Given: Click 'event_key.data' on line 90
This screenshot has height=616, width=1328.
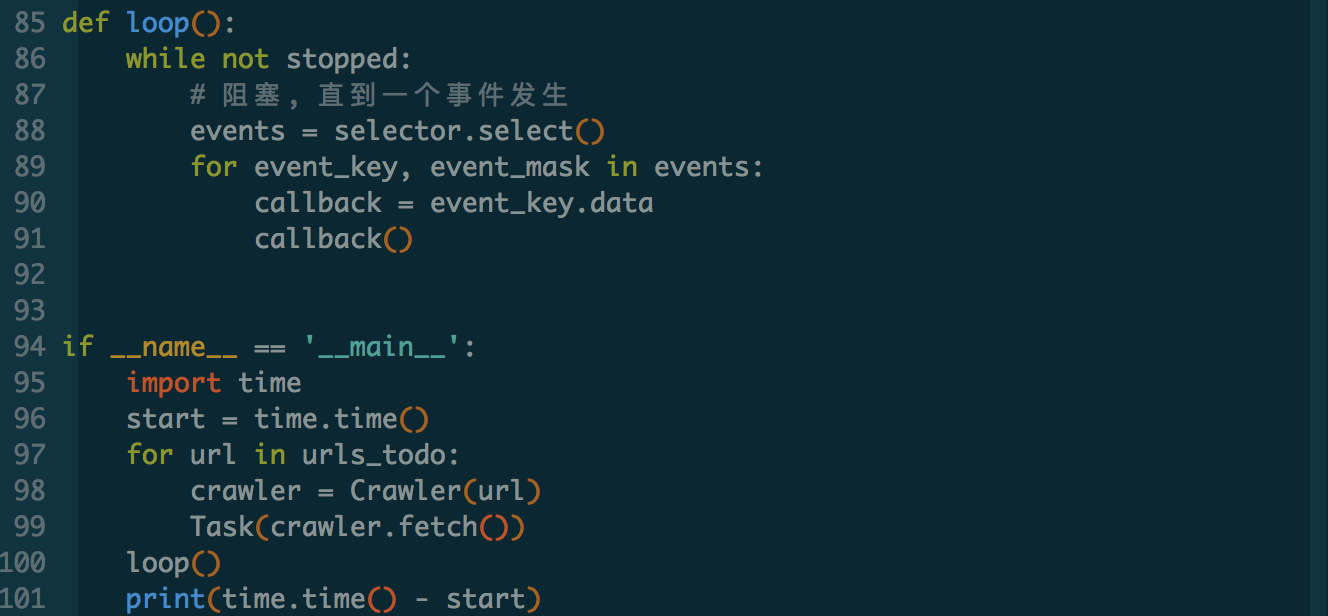Looking at the screenshot, I should (541, 203).
